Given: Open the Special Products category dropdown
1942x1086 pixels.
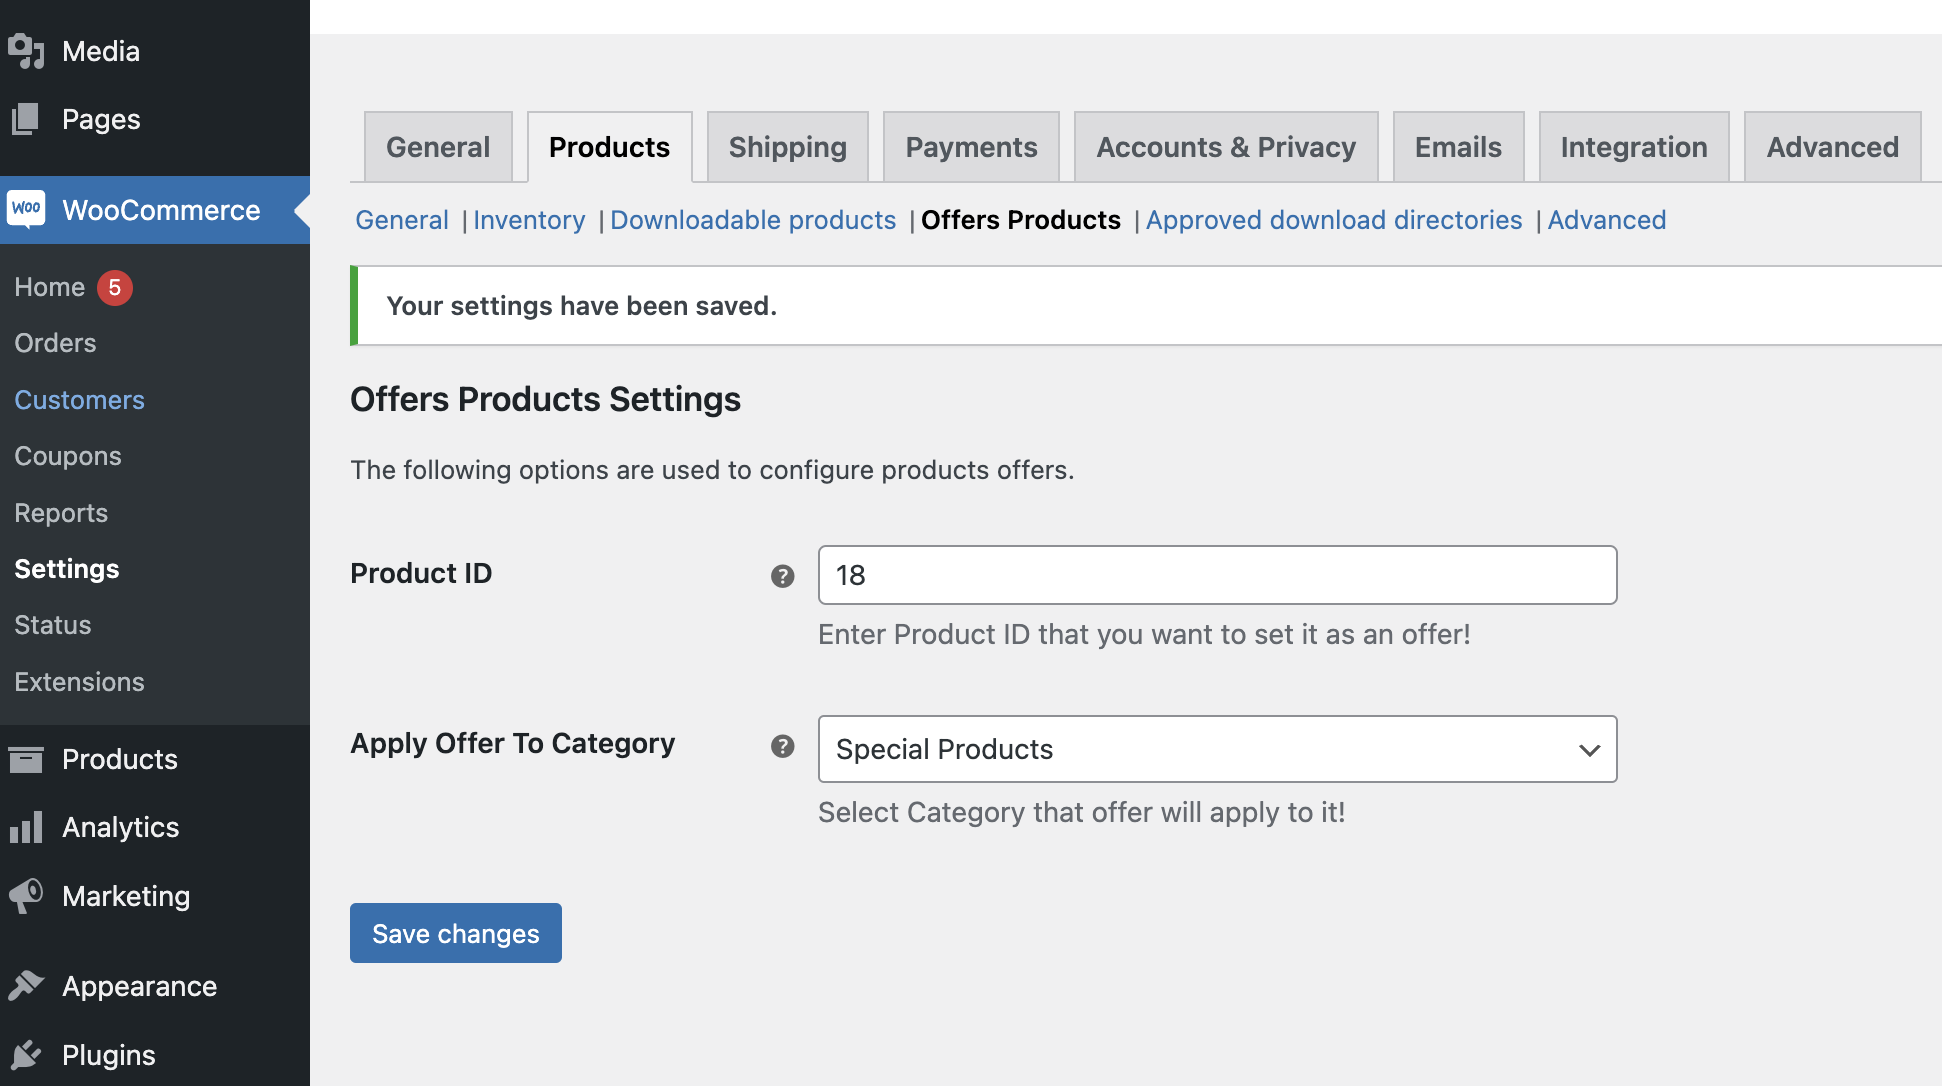Looking at the screenshot, I should click(x=1217, y=749).
